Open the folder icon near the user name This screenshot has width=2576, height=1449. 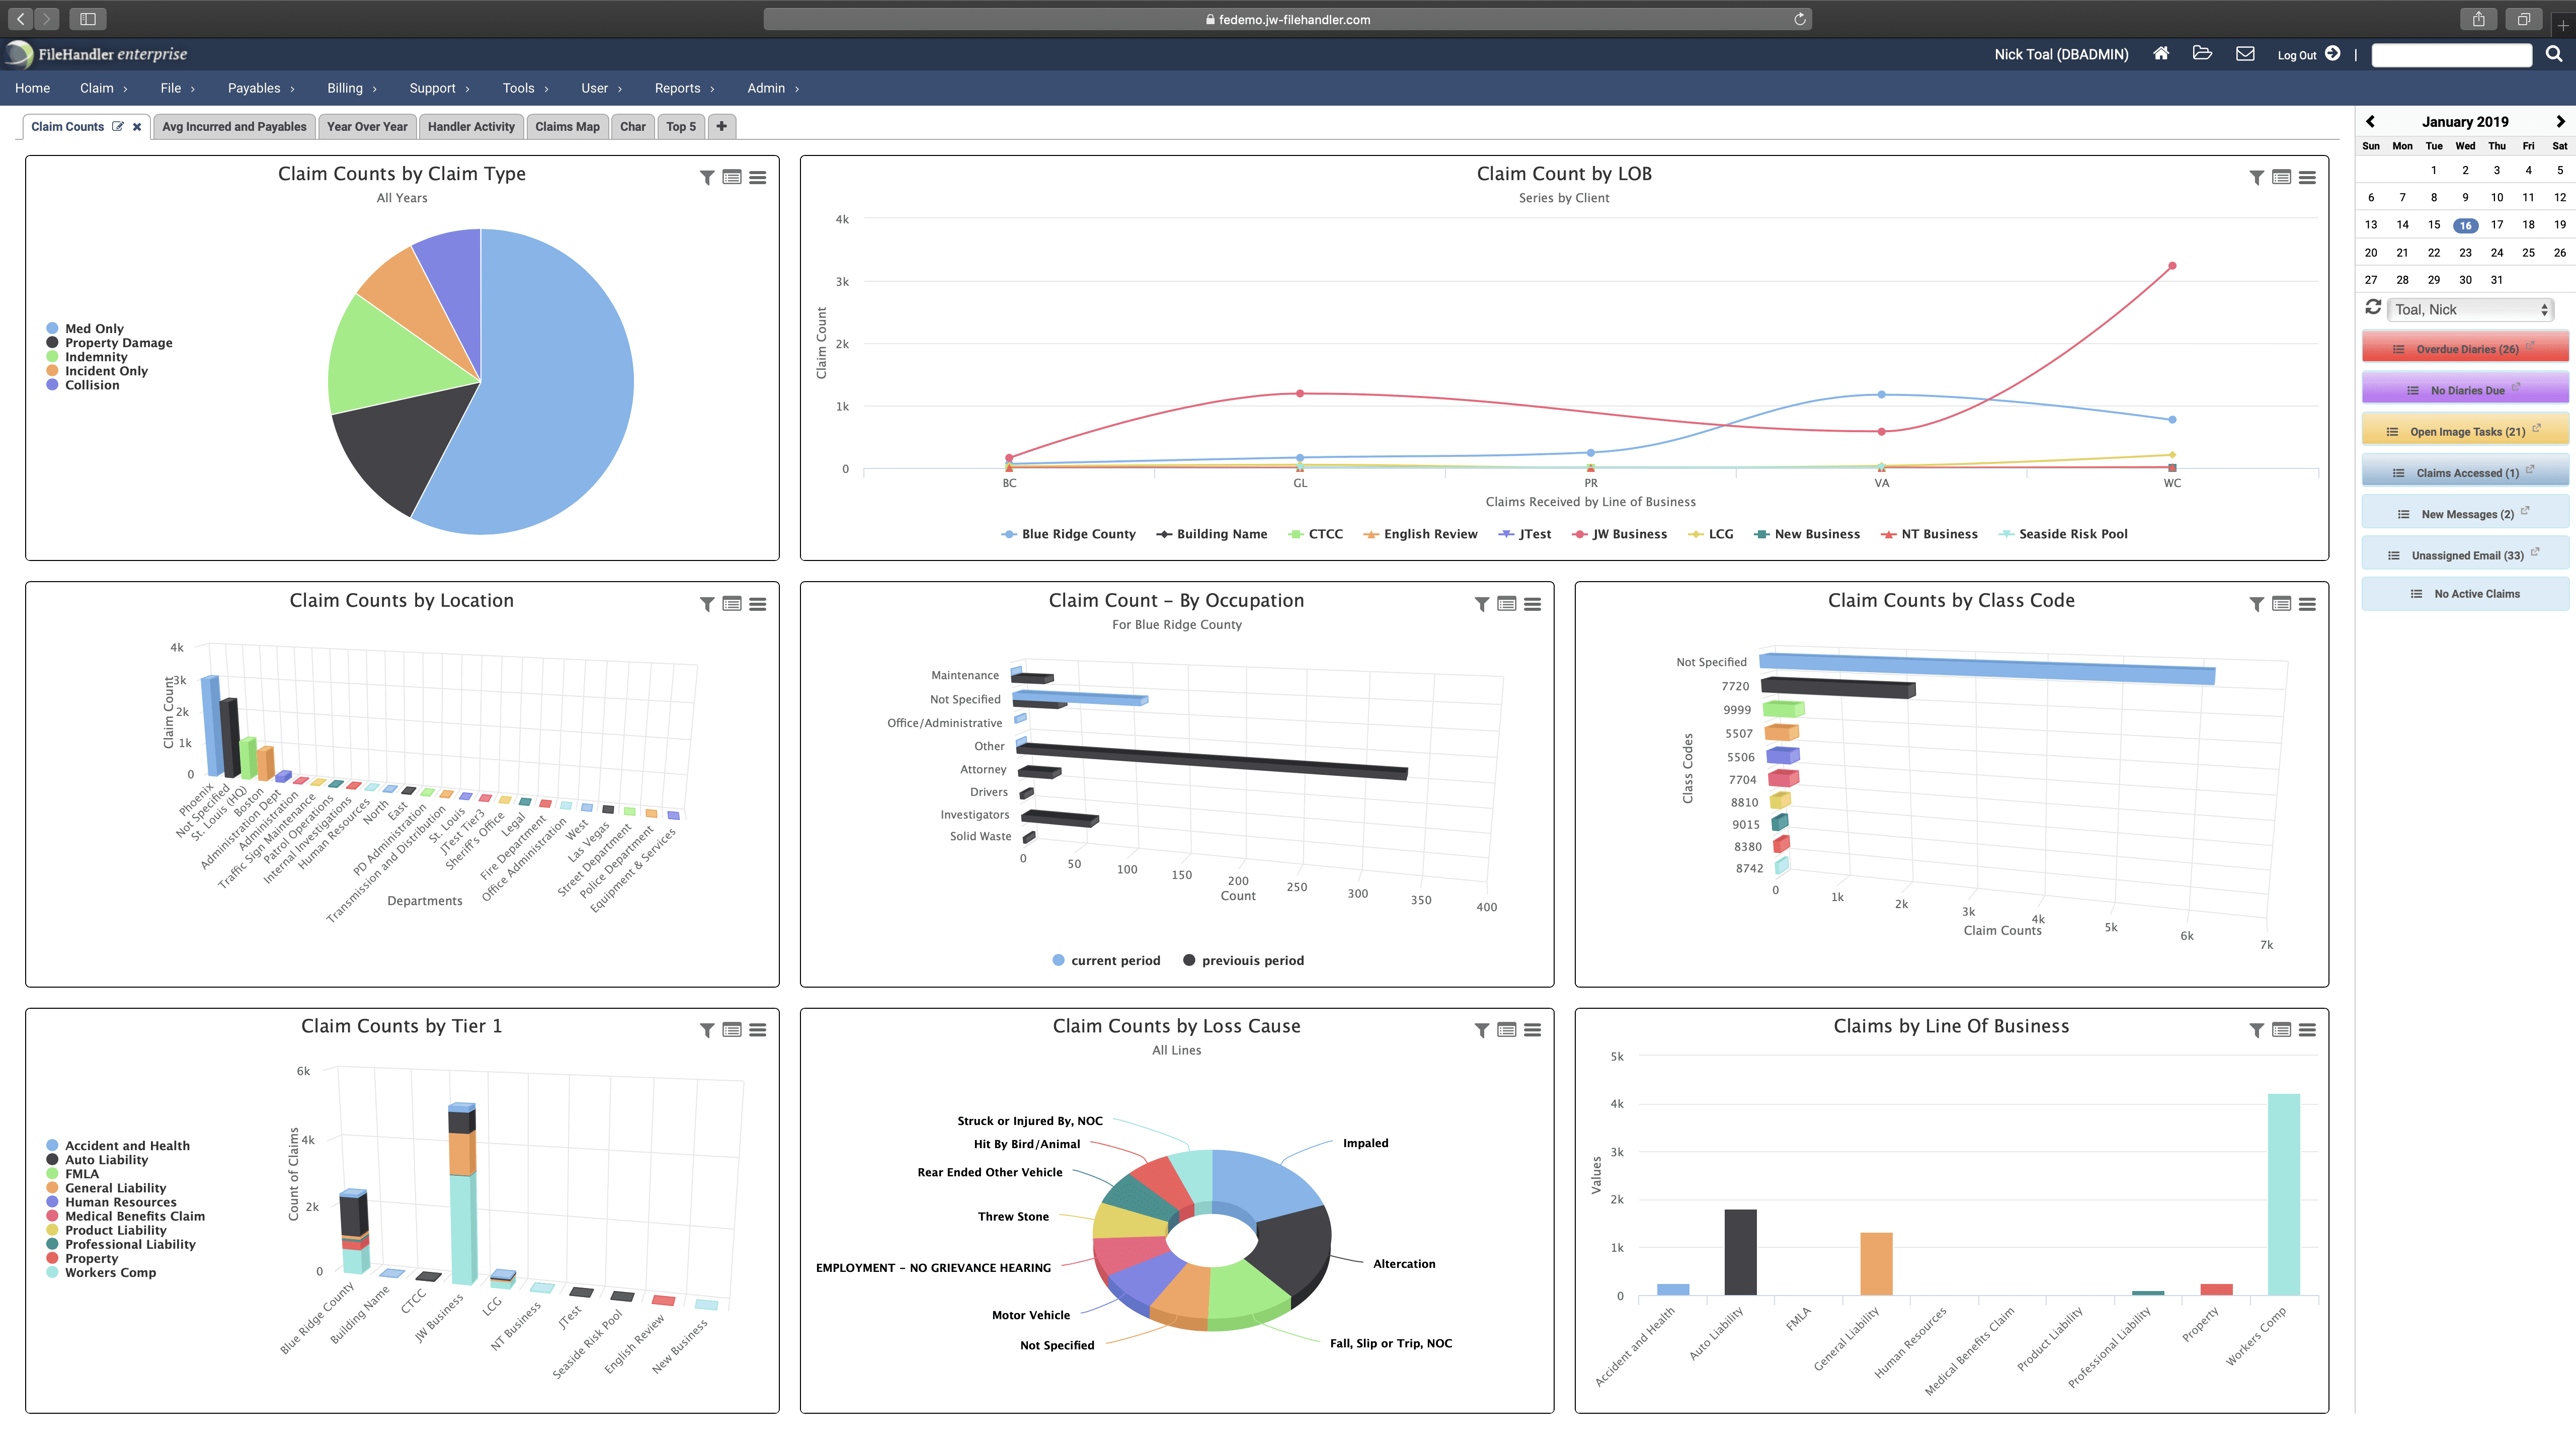[x=2203, y=54]
